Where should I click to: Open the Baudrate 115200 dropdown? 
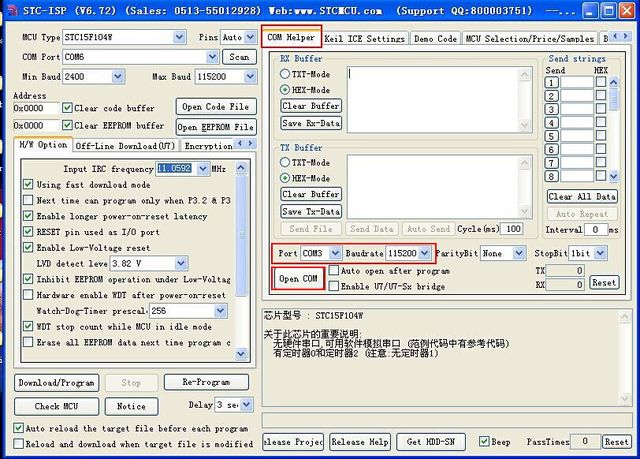424,253
